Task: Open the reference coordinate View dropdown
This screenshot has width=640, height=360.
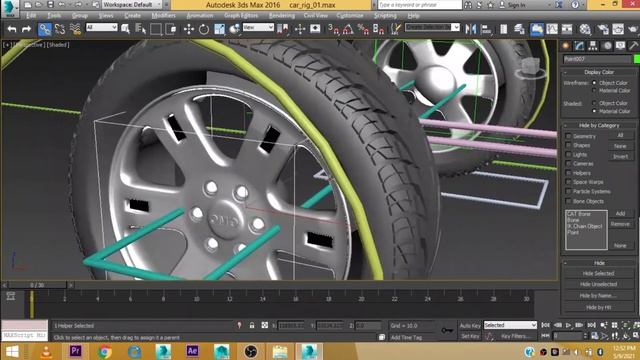Action: pyautogui.click(x=258, y=27)
